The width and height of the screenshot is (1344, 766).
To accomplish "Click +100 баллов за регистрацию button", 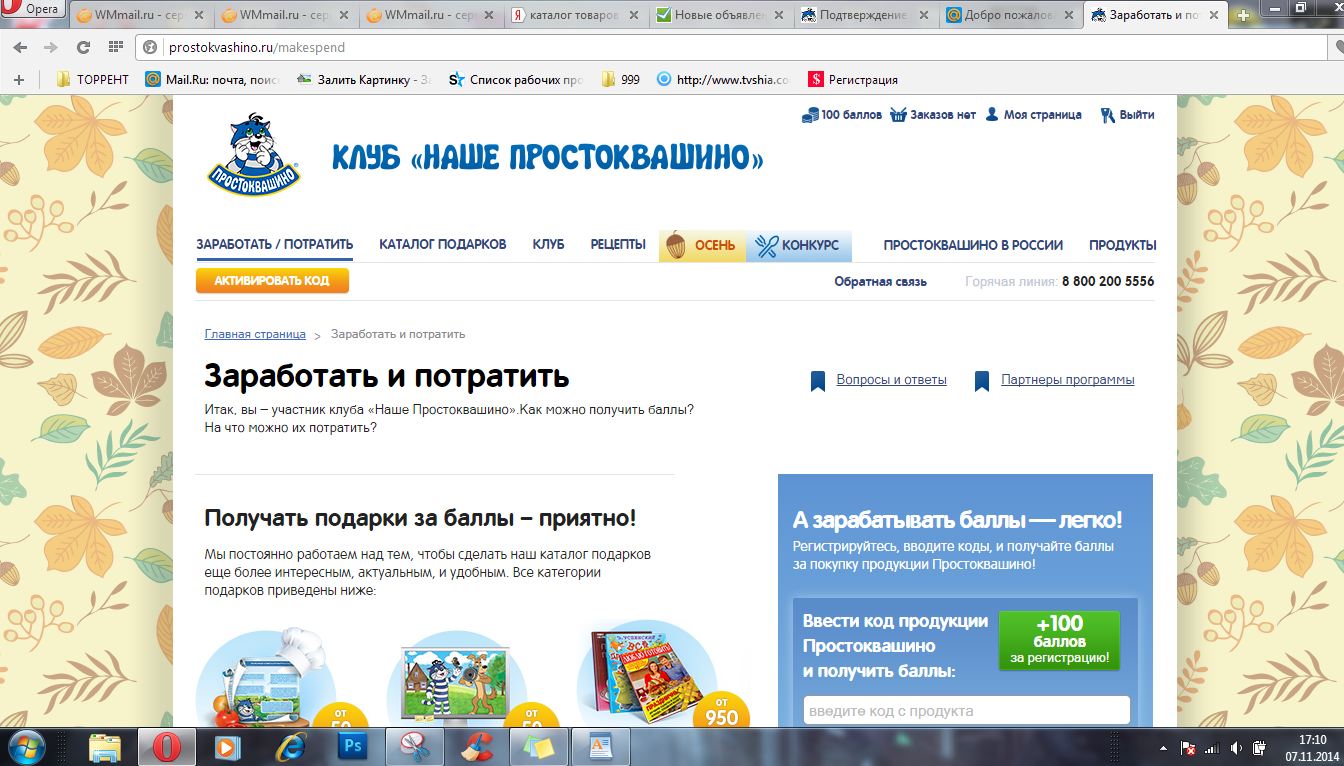I will point(1059,640).
